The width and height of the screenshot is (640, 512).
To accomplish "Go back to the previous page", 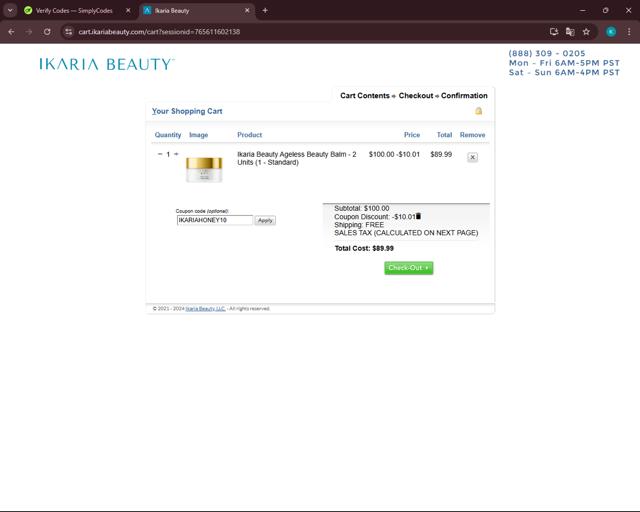I will [x=11, y=32].
